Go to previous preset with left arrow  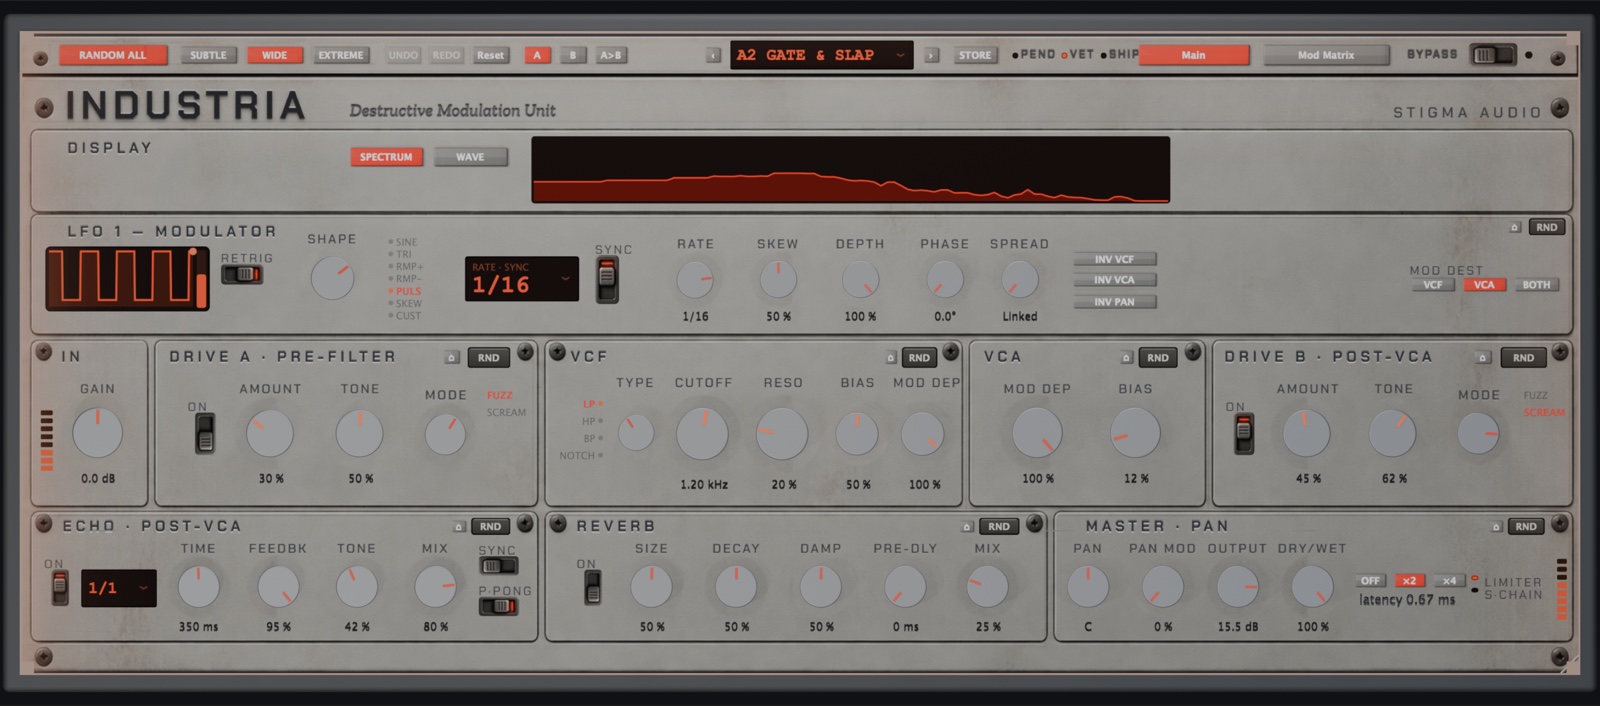pos(713,56)
